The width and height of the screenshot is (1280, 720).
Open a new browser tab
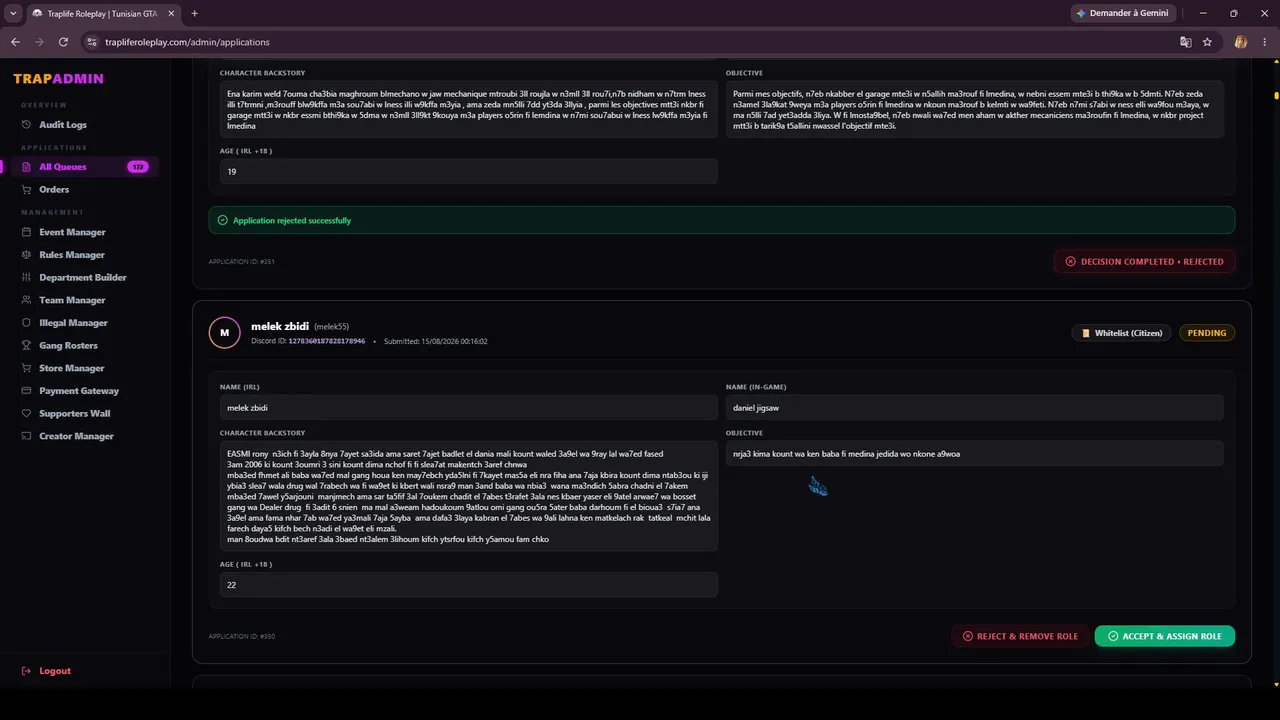click(194, 13)
